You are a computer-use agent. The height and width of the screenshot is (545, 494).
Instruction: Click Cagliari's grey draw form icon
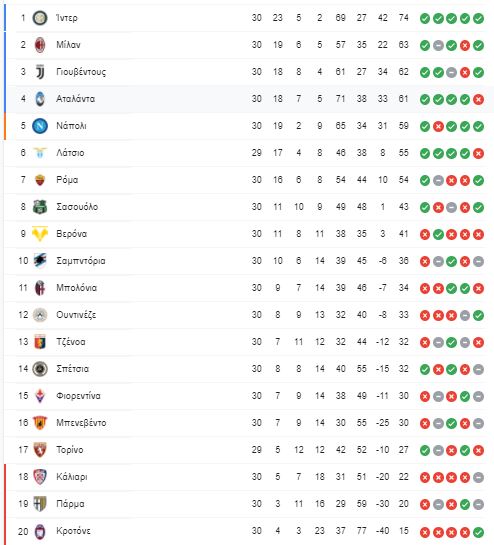tap(478, 478)
